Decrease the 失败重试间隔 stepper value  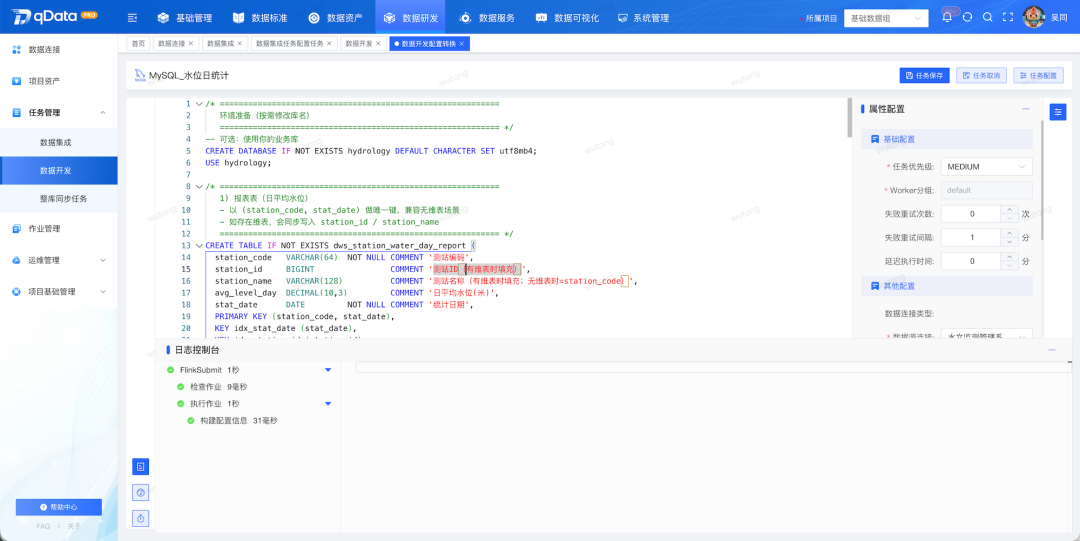tap(1010, 242)
